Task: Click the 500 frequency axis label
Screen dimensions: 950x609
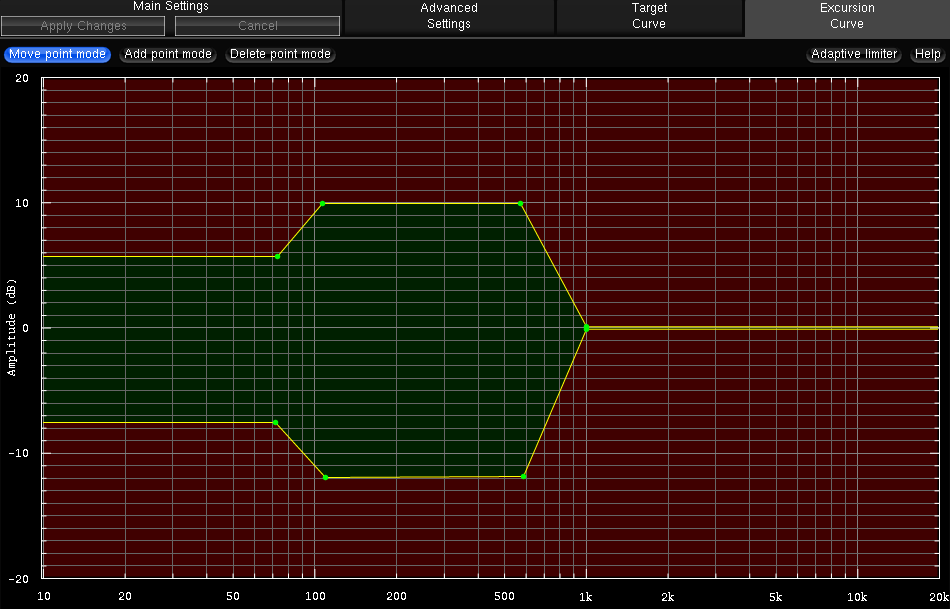Action: [x=504, y=596]
